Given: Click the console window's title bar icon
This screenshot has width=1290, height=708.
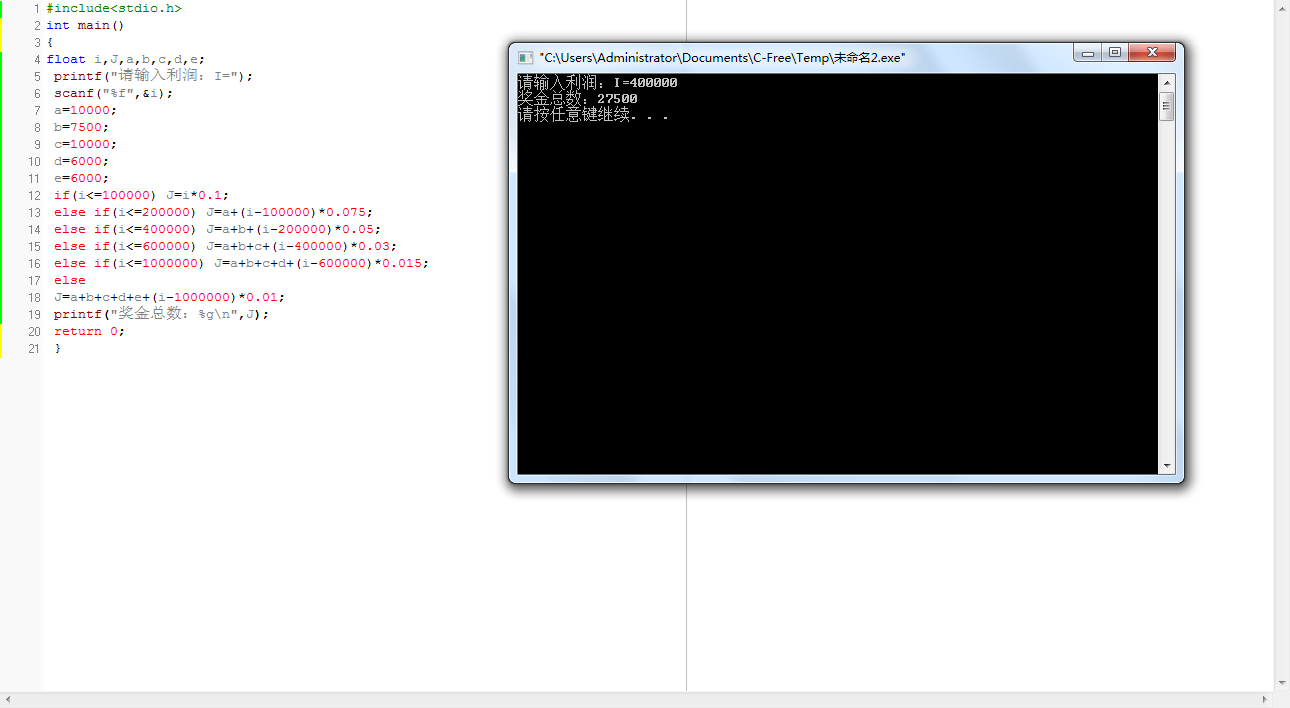Looking at the screenshot, I should [525, 58].
